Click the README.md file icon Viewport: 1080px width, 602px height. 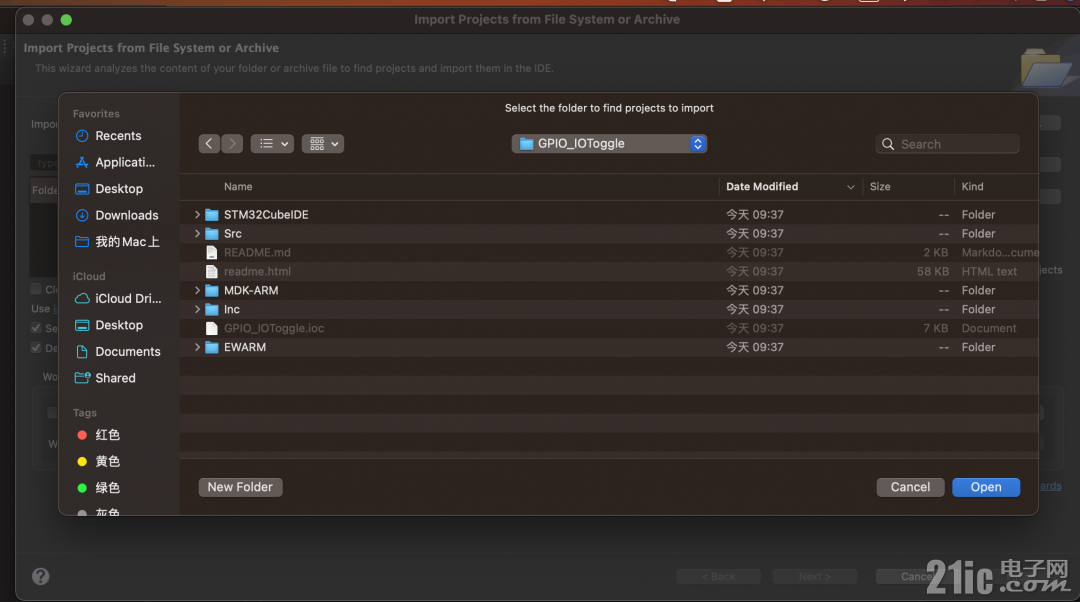(212, 253)
